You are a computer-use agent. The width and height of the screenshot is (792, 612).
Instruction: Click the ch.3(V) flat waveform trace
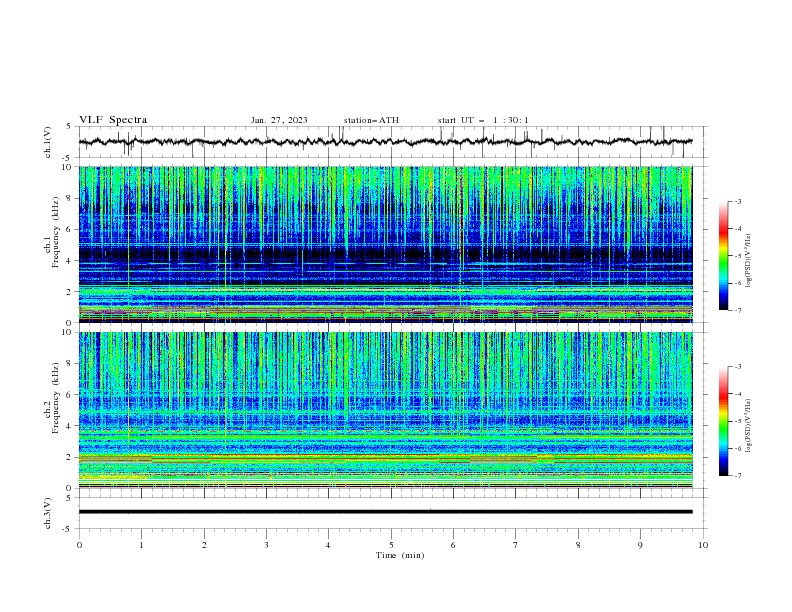pos(386,512)
